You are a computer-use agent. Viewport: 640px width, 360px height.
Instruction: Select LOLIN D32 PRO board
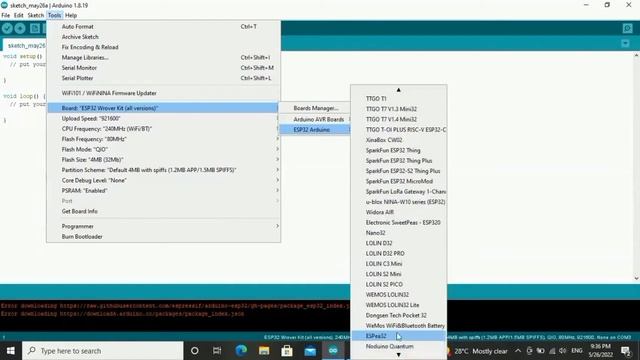point(398,253)
